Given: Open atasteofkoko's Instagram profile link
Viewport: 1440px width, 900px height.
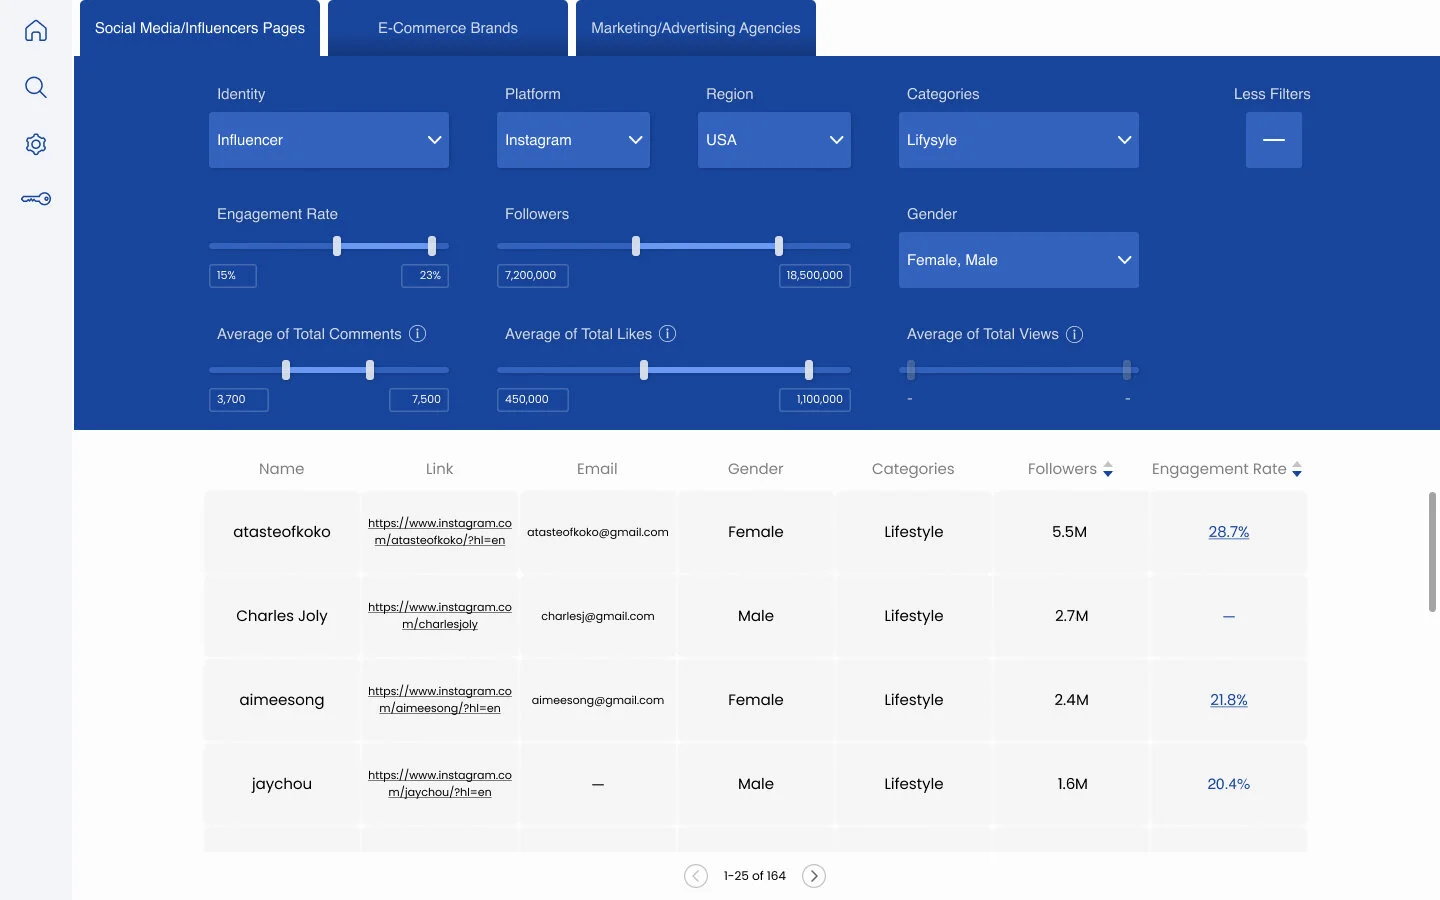Looking at the screenshot, I should tap(440, 532).
